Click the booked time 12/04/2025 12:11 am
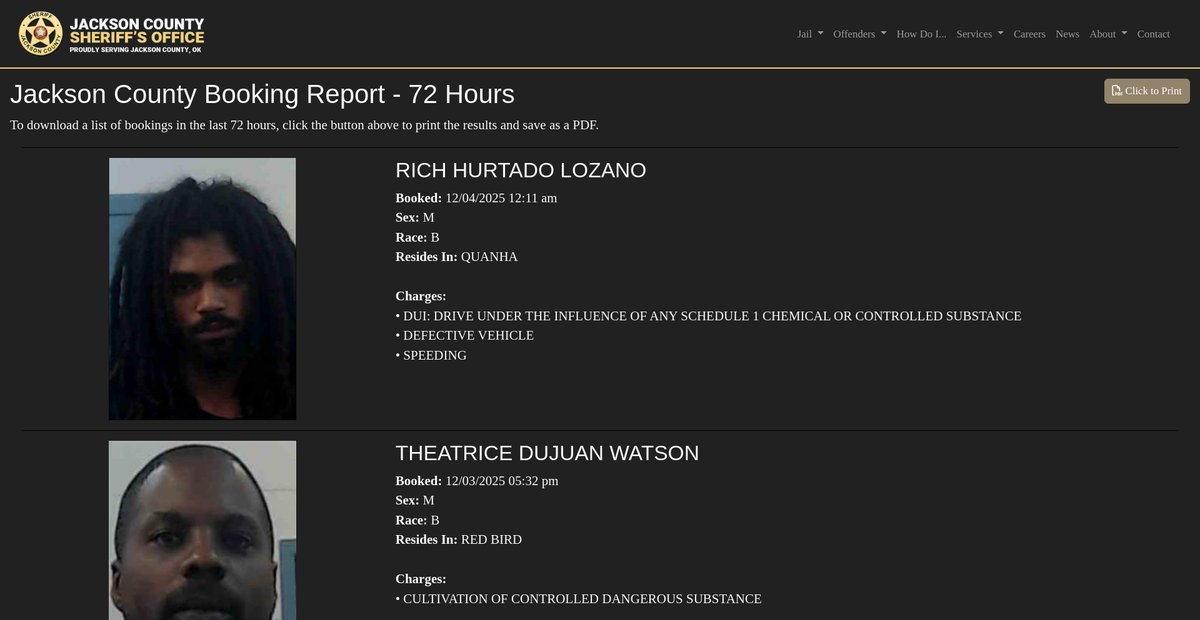Image resolution: width=1200 pixels, height=620 pixels. pos(501,198)
